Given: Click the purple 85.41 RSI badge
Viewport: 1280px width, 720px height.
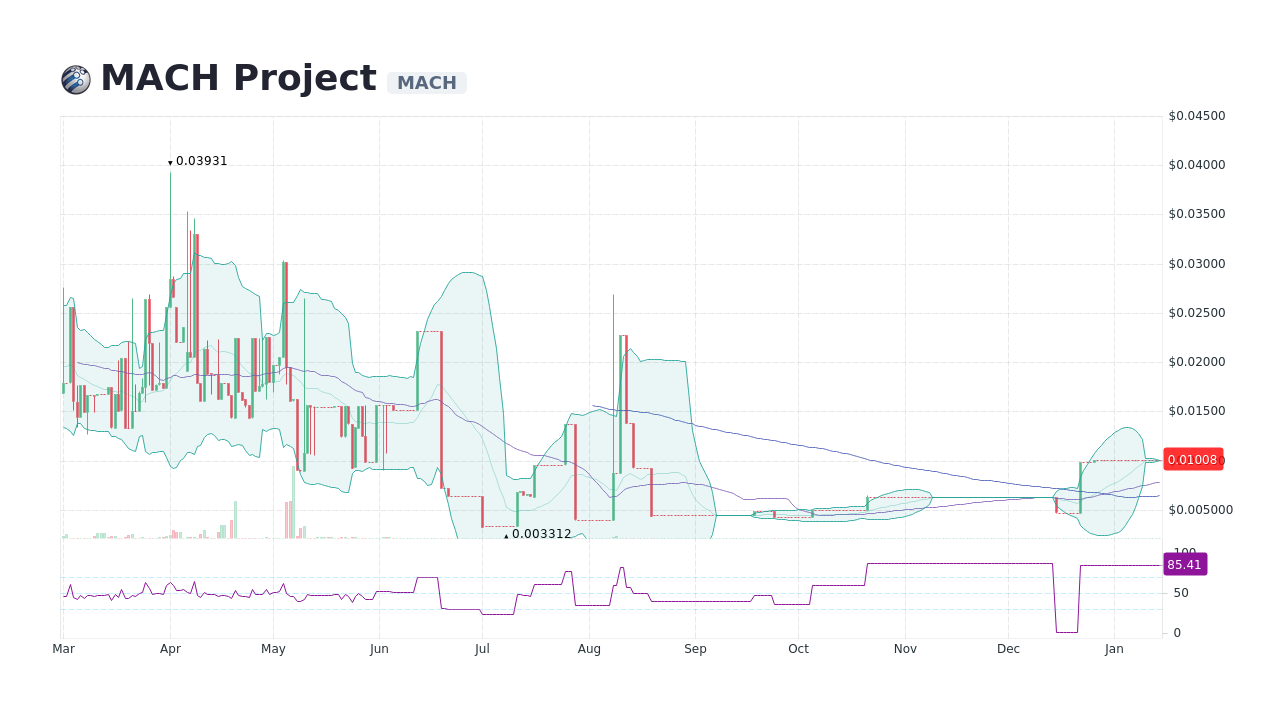Looking at the screenshot, I should [x=1185, y=564].
